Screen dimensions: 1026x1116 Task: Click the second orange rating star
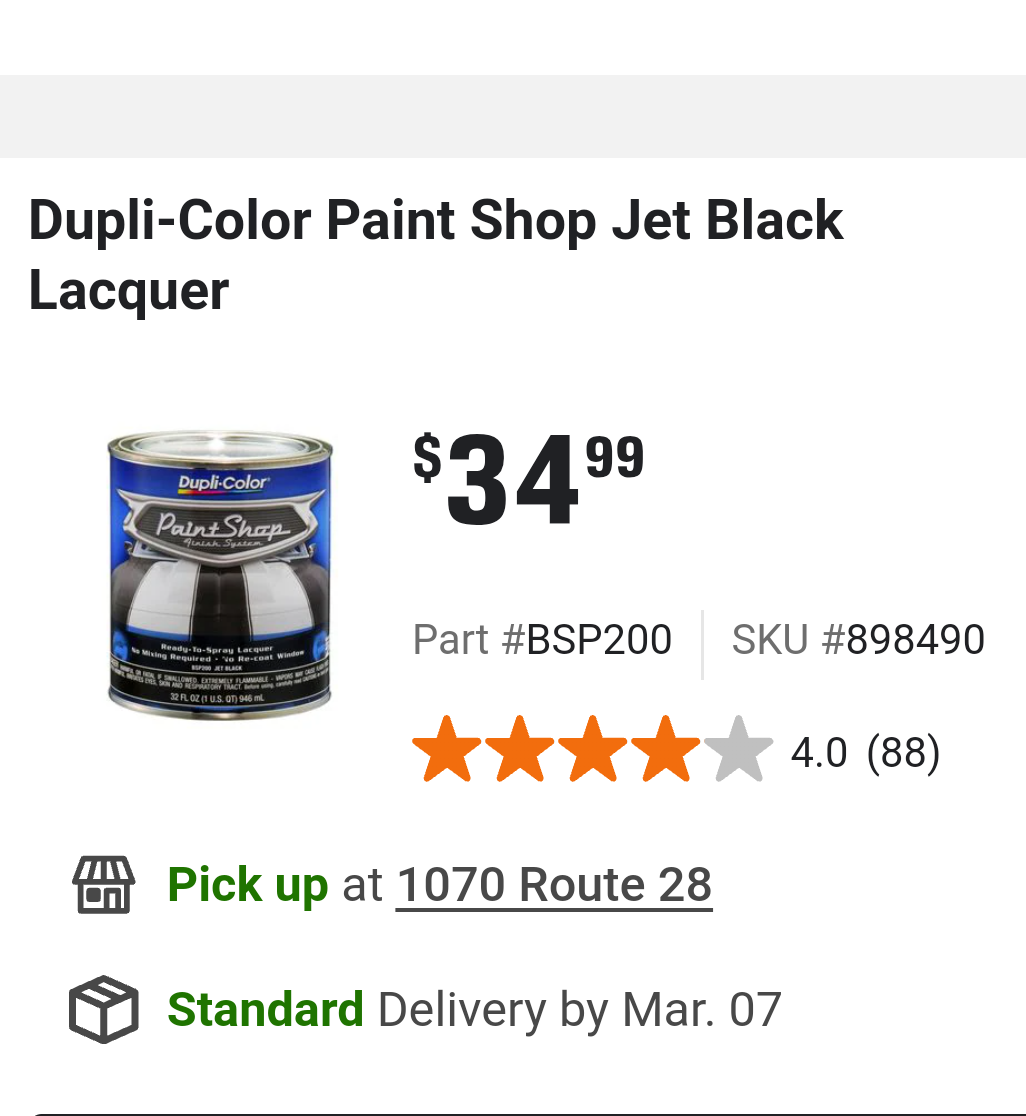(x=520, y=749)
